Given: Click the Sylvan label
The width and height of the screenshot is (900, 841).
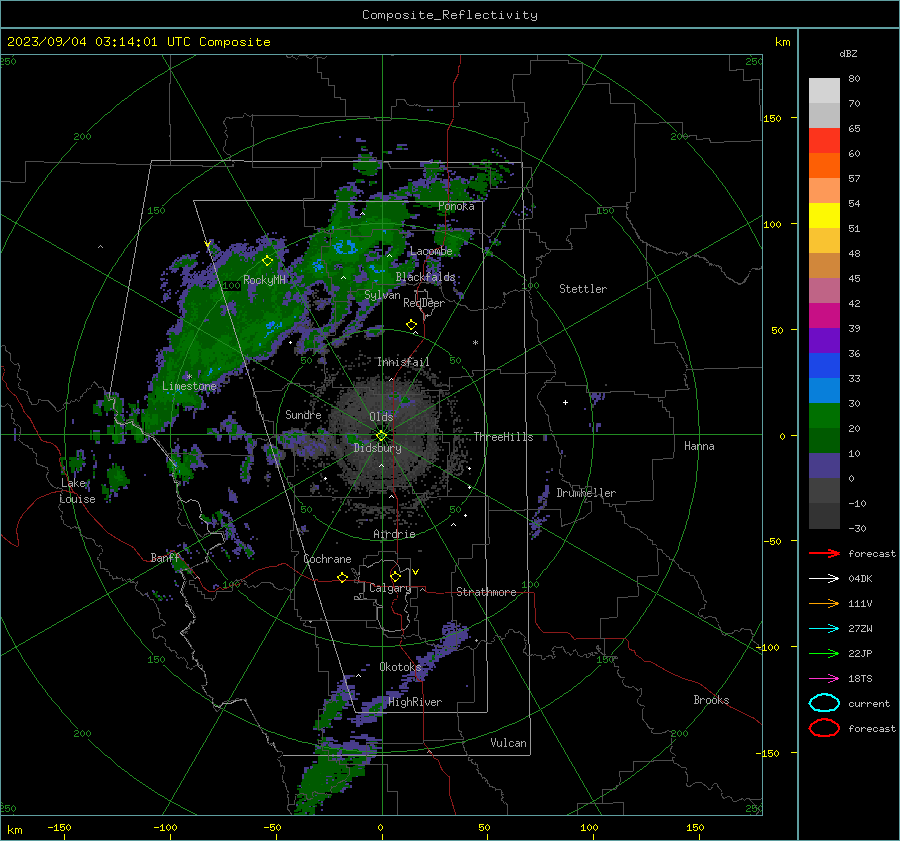Looking at the screenshot, I should point(382,294).
